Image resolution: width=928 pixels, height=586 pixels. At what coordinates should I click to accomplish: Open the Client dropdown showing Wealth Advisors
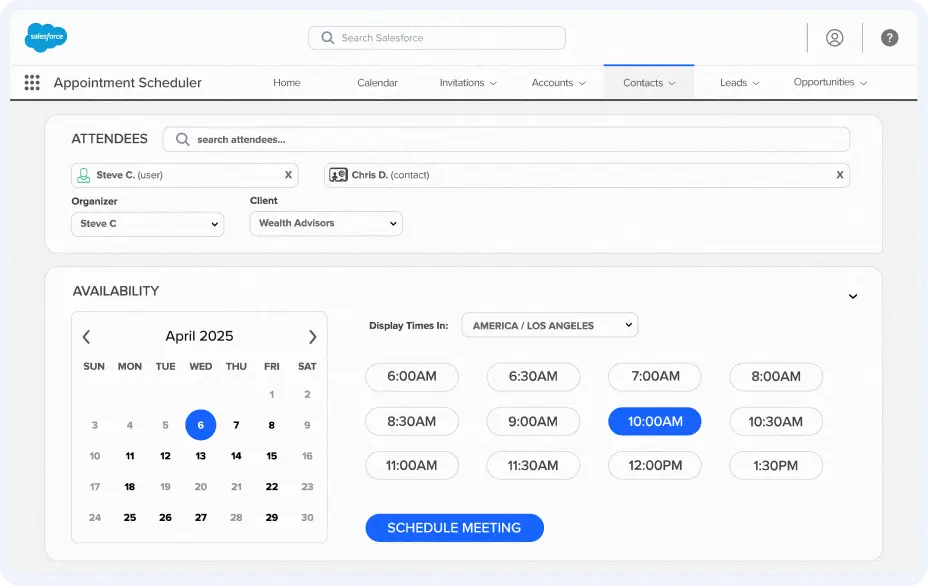(325, 224)
